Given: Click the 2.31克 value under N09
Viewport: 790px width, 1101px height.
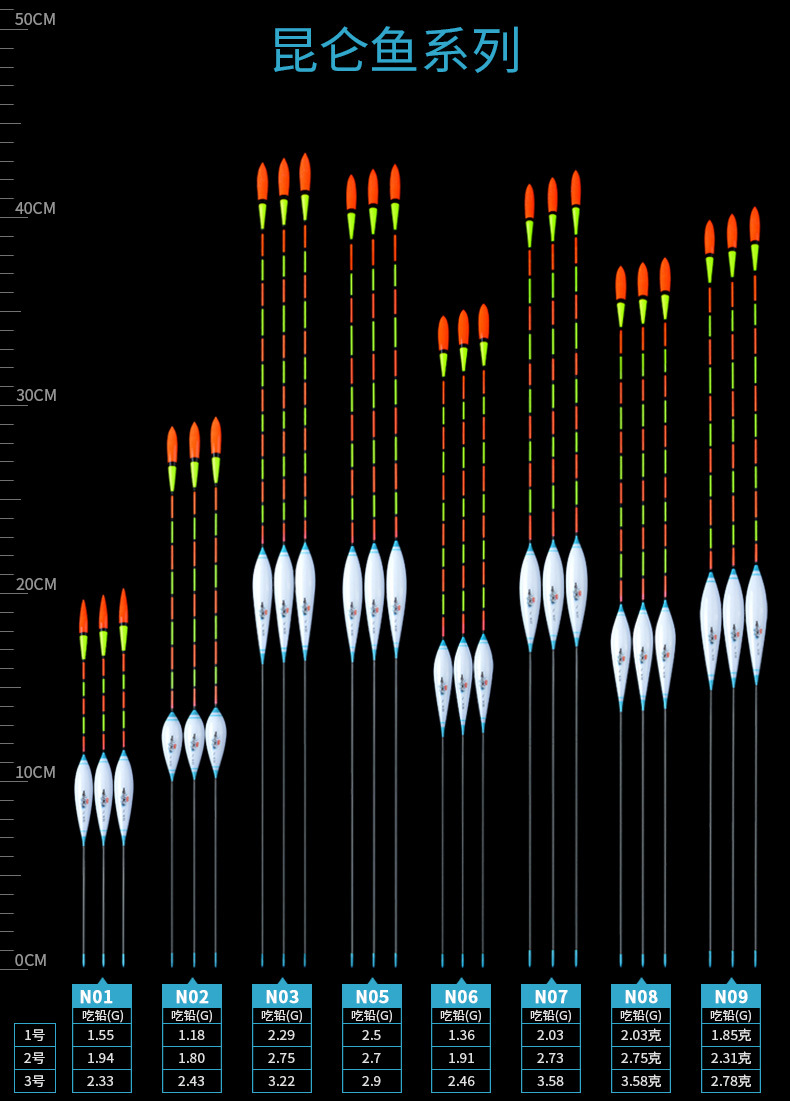Looking at the screenshot, I should click(x=730, y=1058).
